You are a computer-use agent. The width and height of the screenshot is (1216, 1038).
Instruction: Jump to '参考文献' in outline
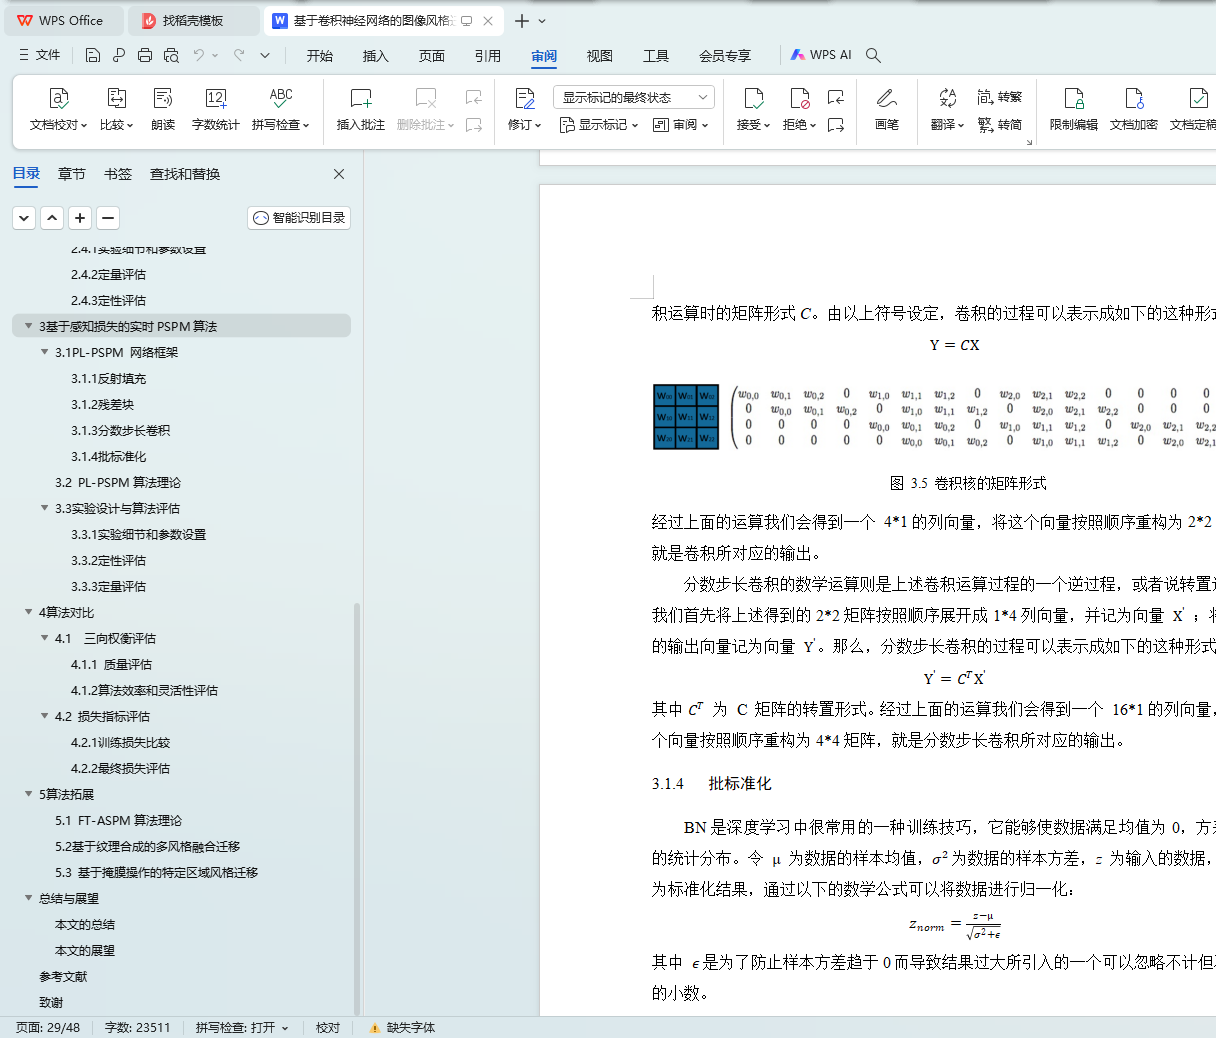(x=63, y=976)
